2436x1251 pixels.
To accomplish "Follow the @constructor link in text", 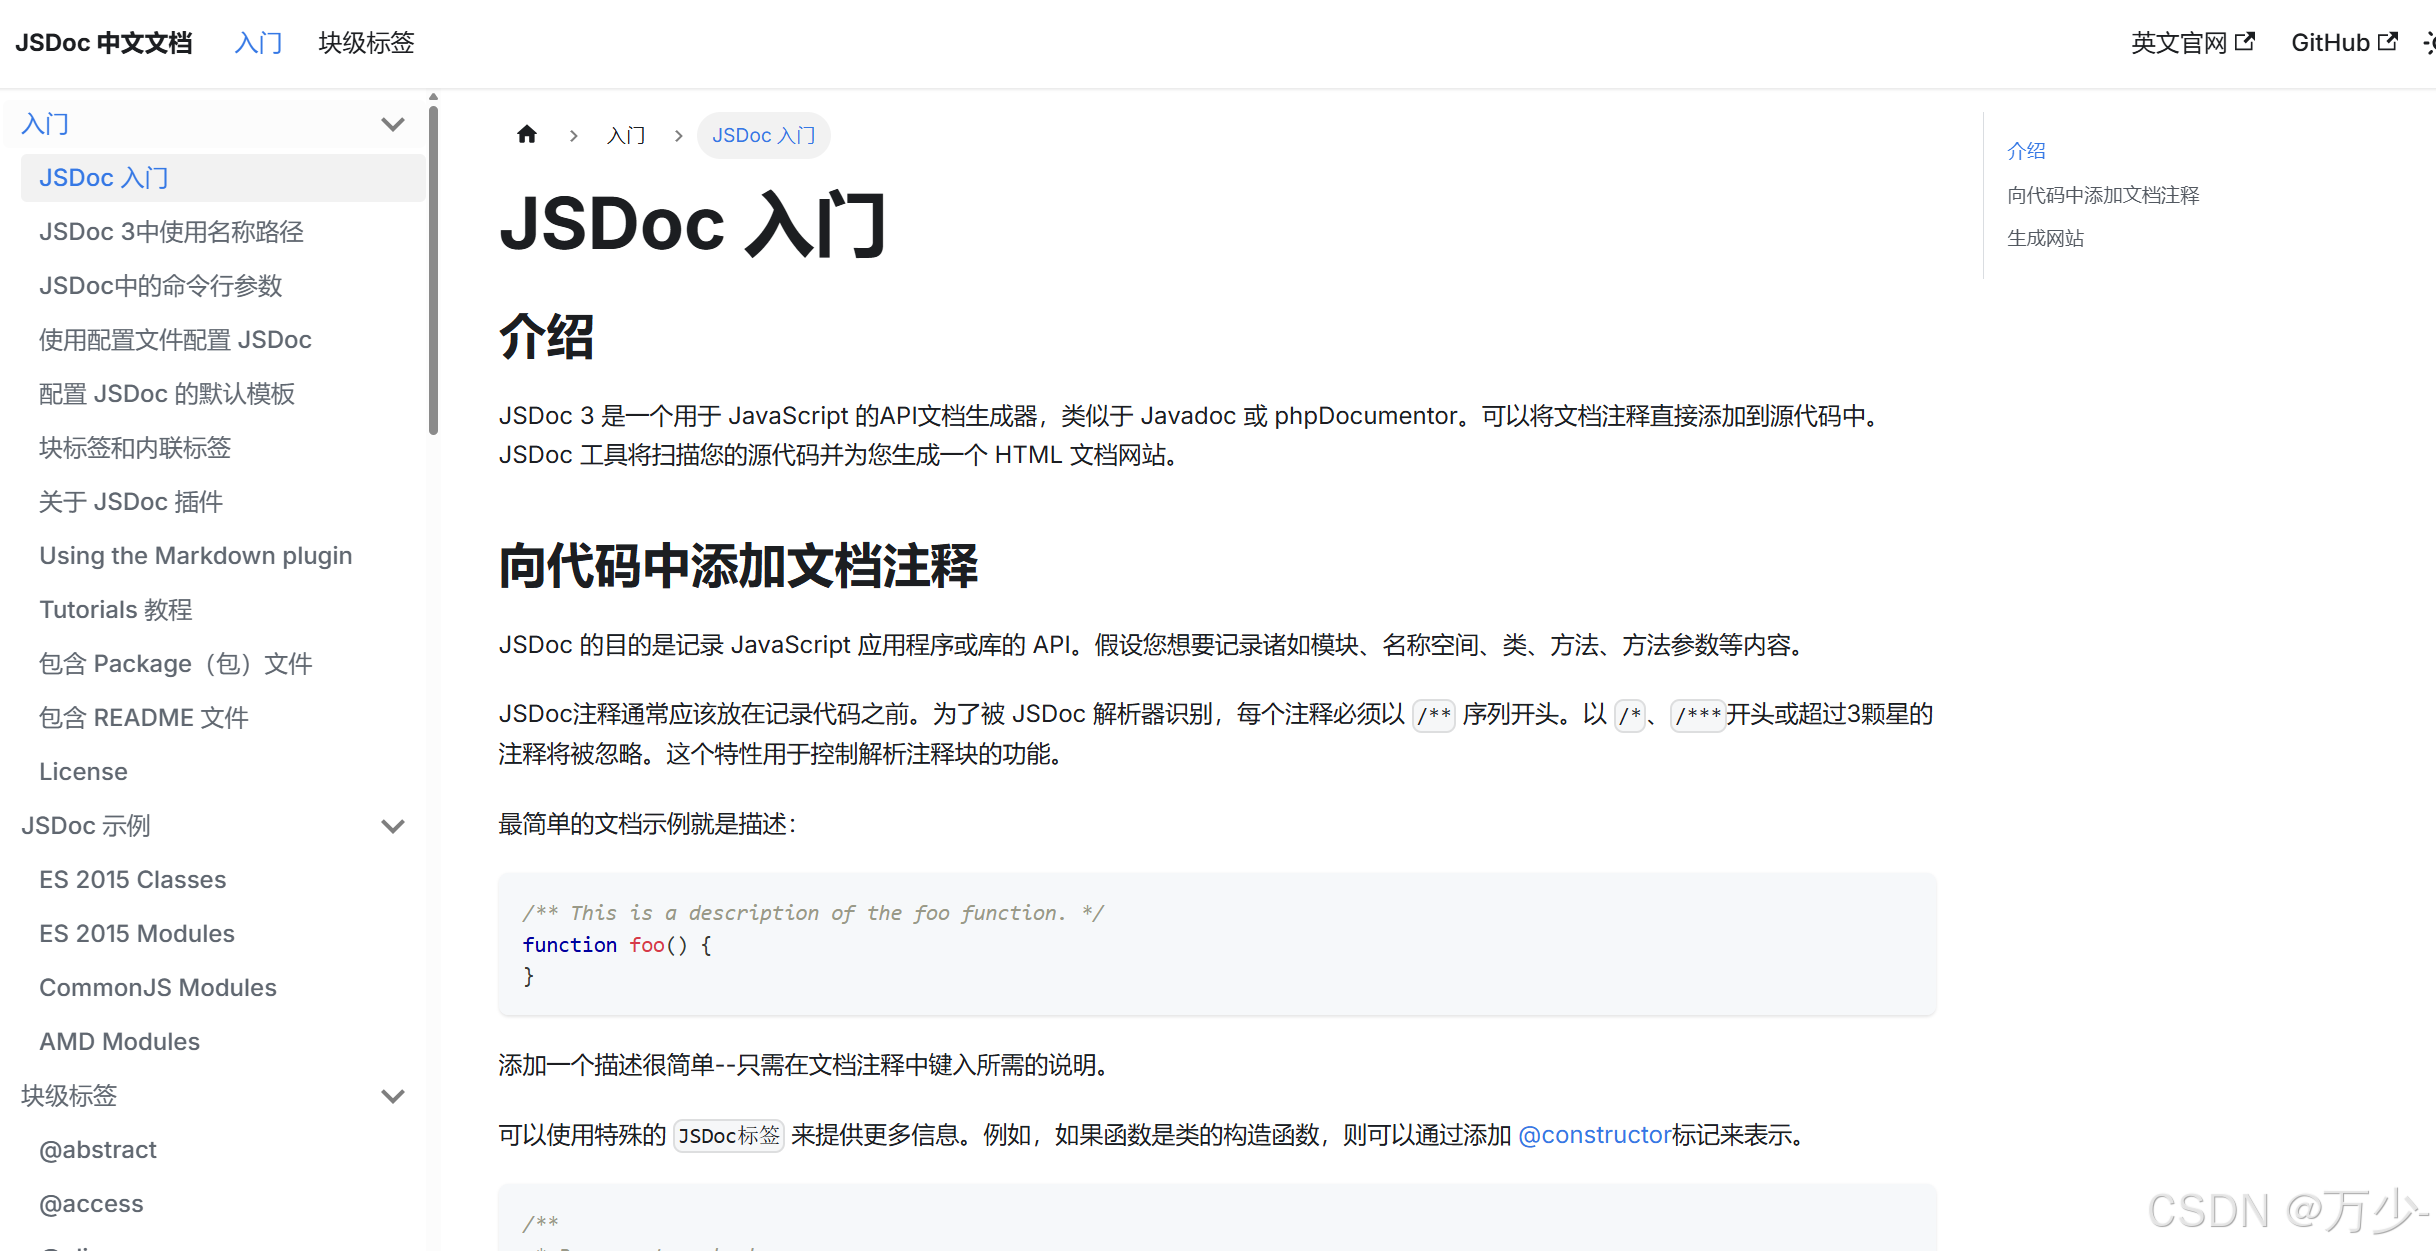I will [x=1594, y=1135].
